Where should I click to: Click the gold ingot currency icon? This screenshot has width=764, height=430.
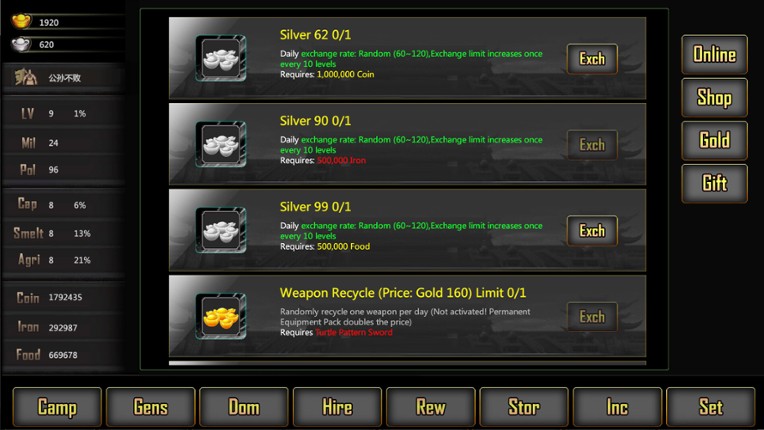point(21,21)
